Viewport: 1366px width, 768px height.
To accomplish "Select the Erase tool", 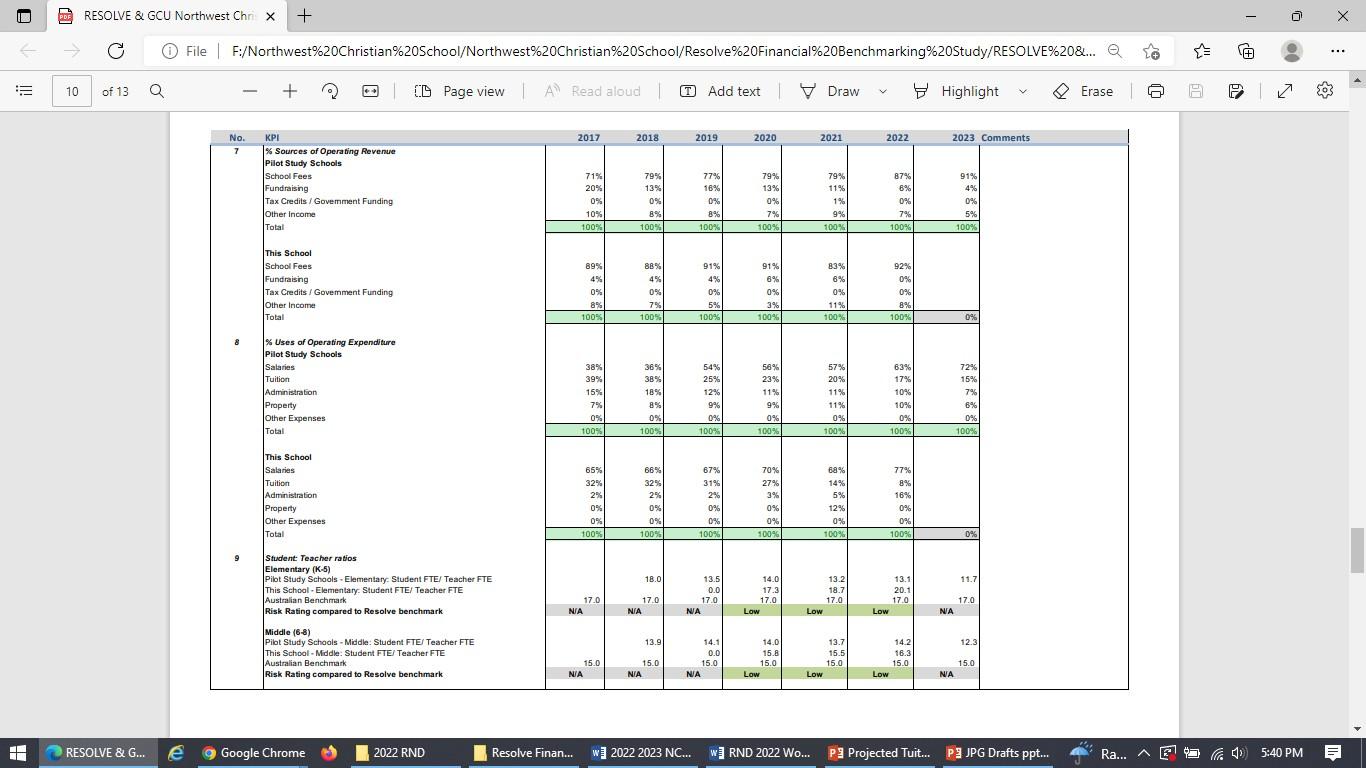I will point(1083,91).
